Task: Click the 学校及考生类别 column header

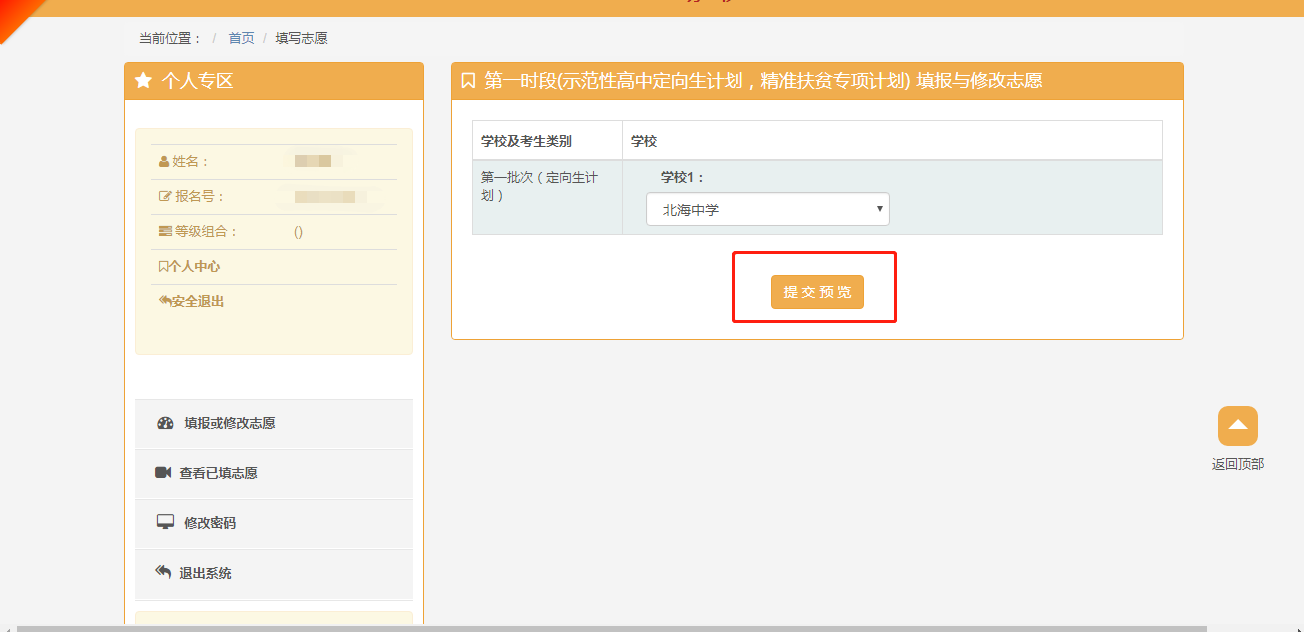Action: 526,141
